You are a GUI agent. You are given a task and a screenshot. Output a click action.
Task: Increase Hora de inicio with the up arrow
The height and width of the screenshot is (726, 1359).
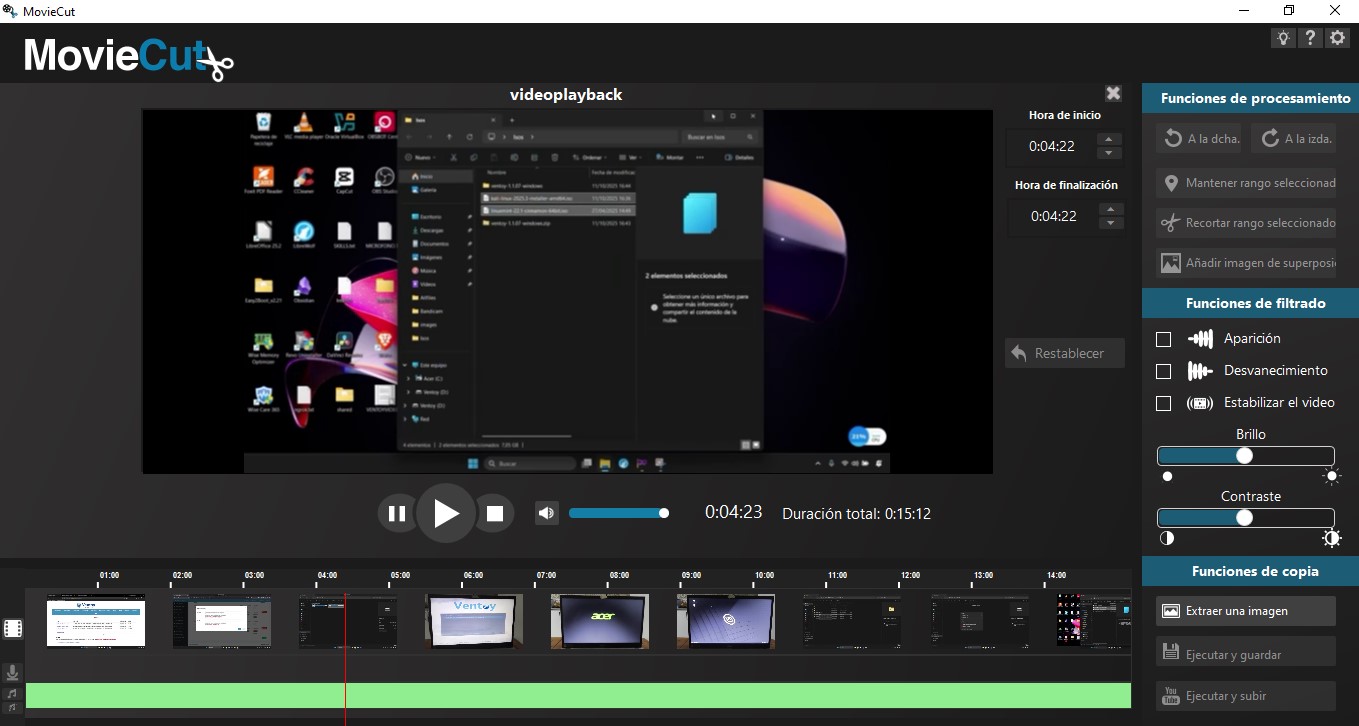(1110, 141)
